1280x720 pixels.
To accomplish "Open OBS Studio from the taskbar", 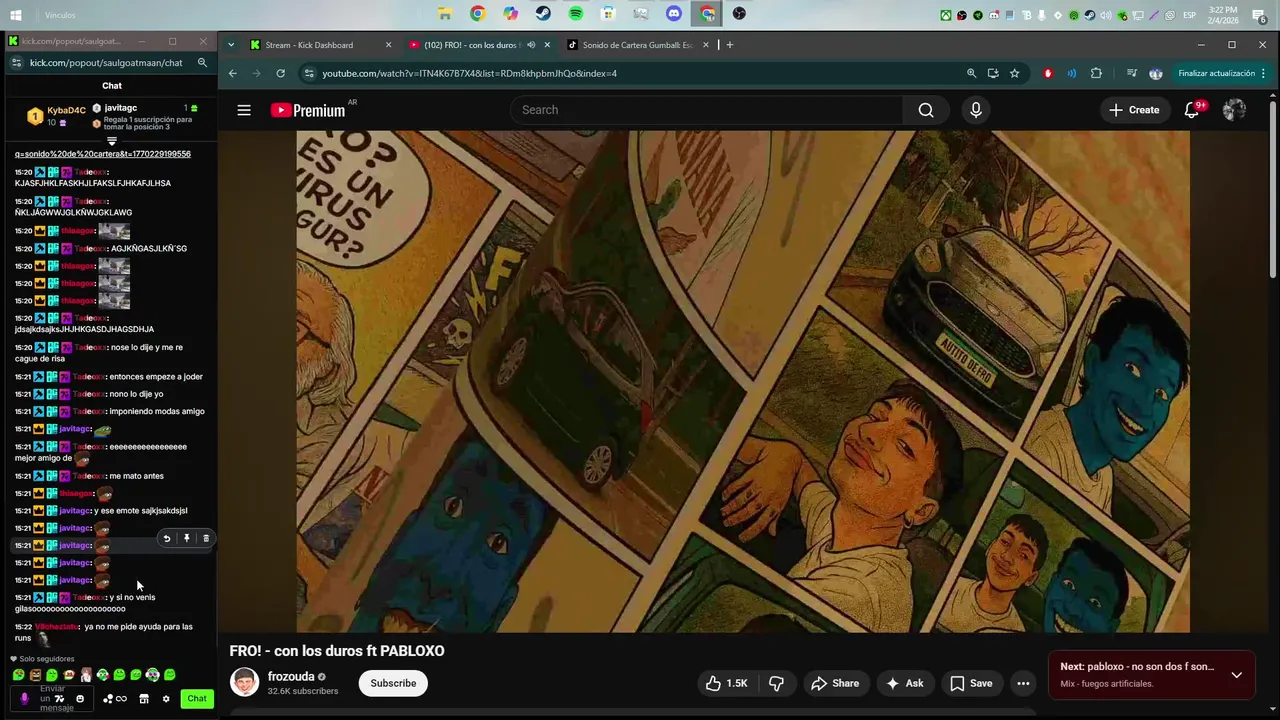I will (x=739, y=14).
